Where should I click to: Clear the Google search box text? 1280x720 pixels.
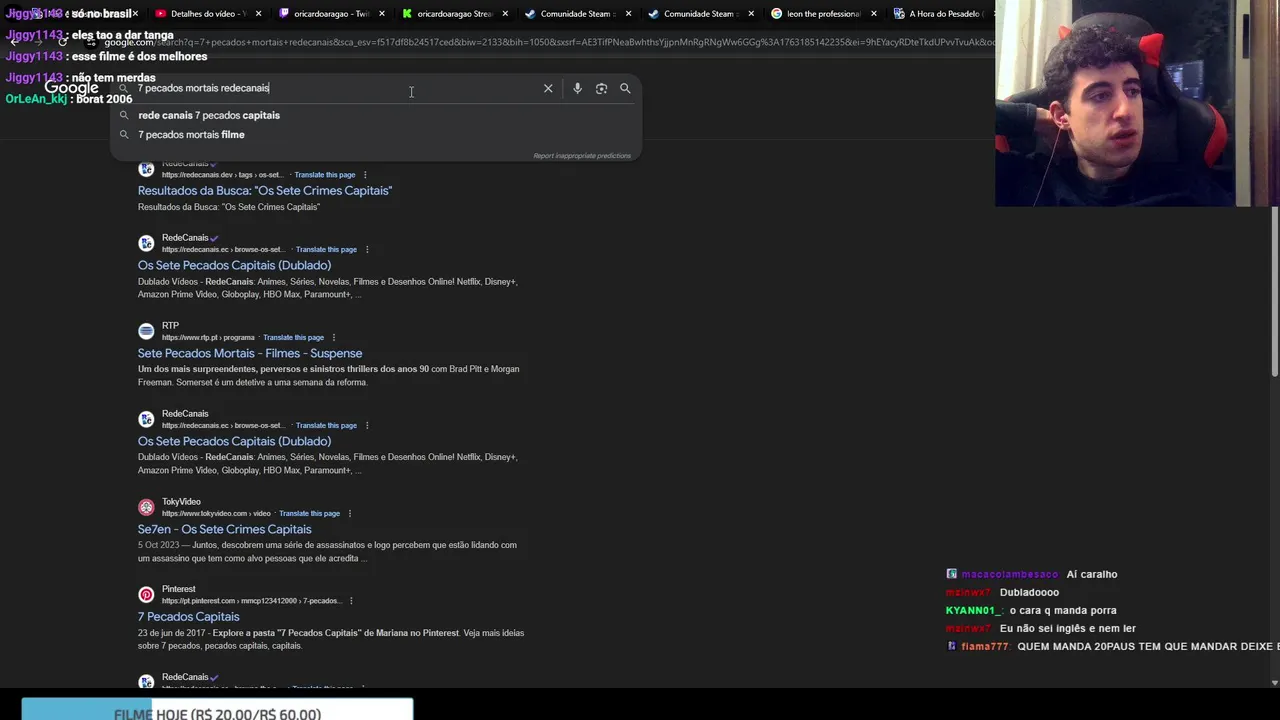click(x=548, y=88)
